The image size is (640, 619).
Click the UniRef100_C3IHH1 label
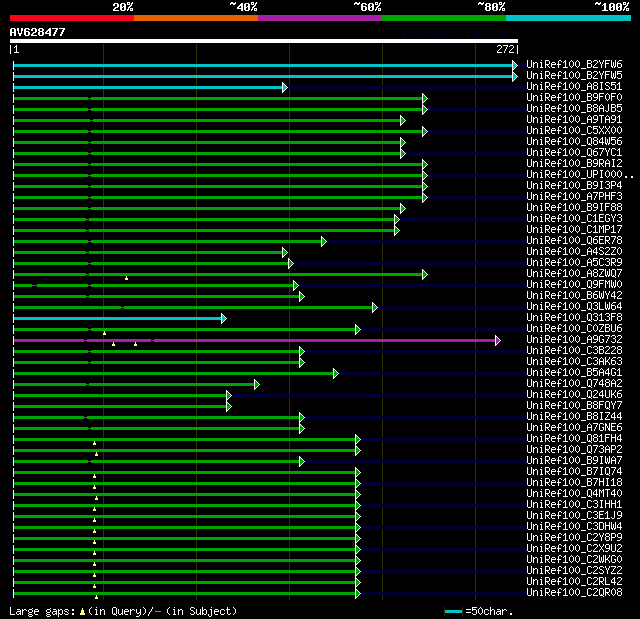574,504
